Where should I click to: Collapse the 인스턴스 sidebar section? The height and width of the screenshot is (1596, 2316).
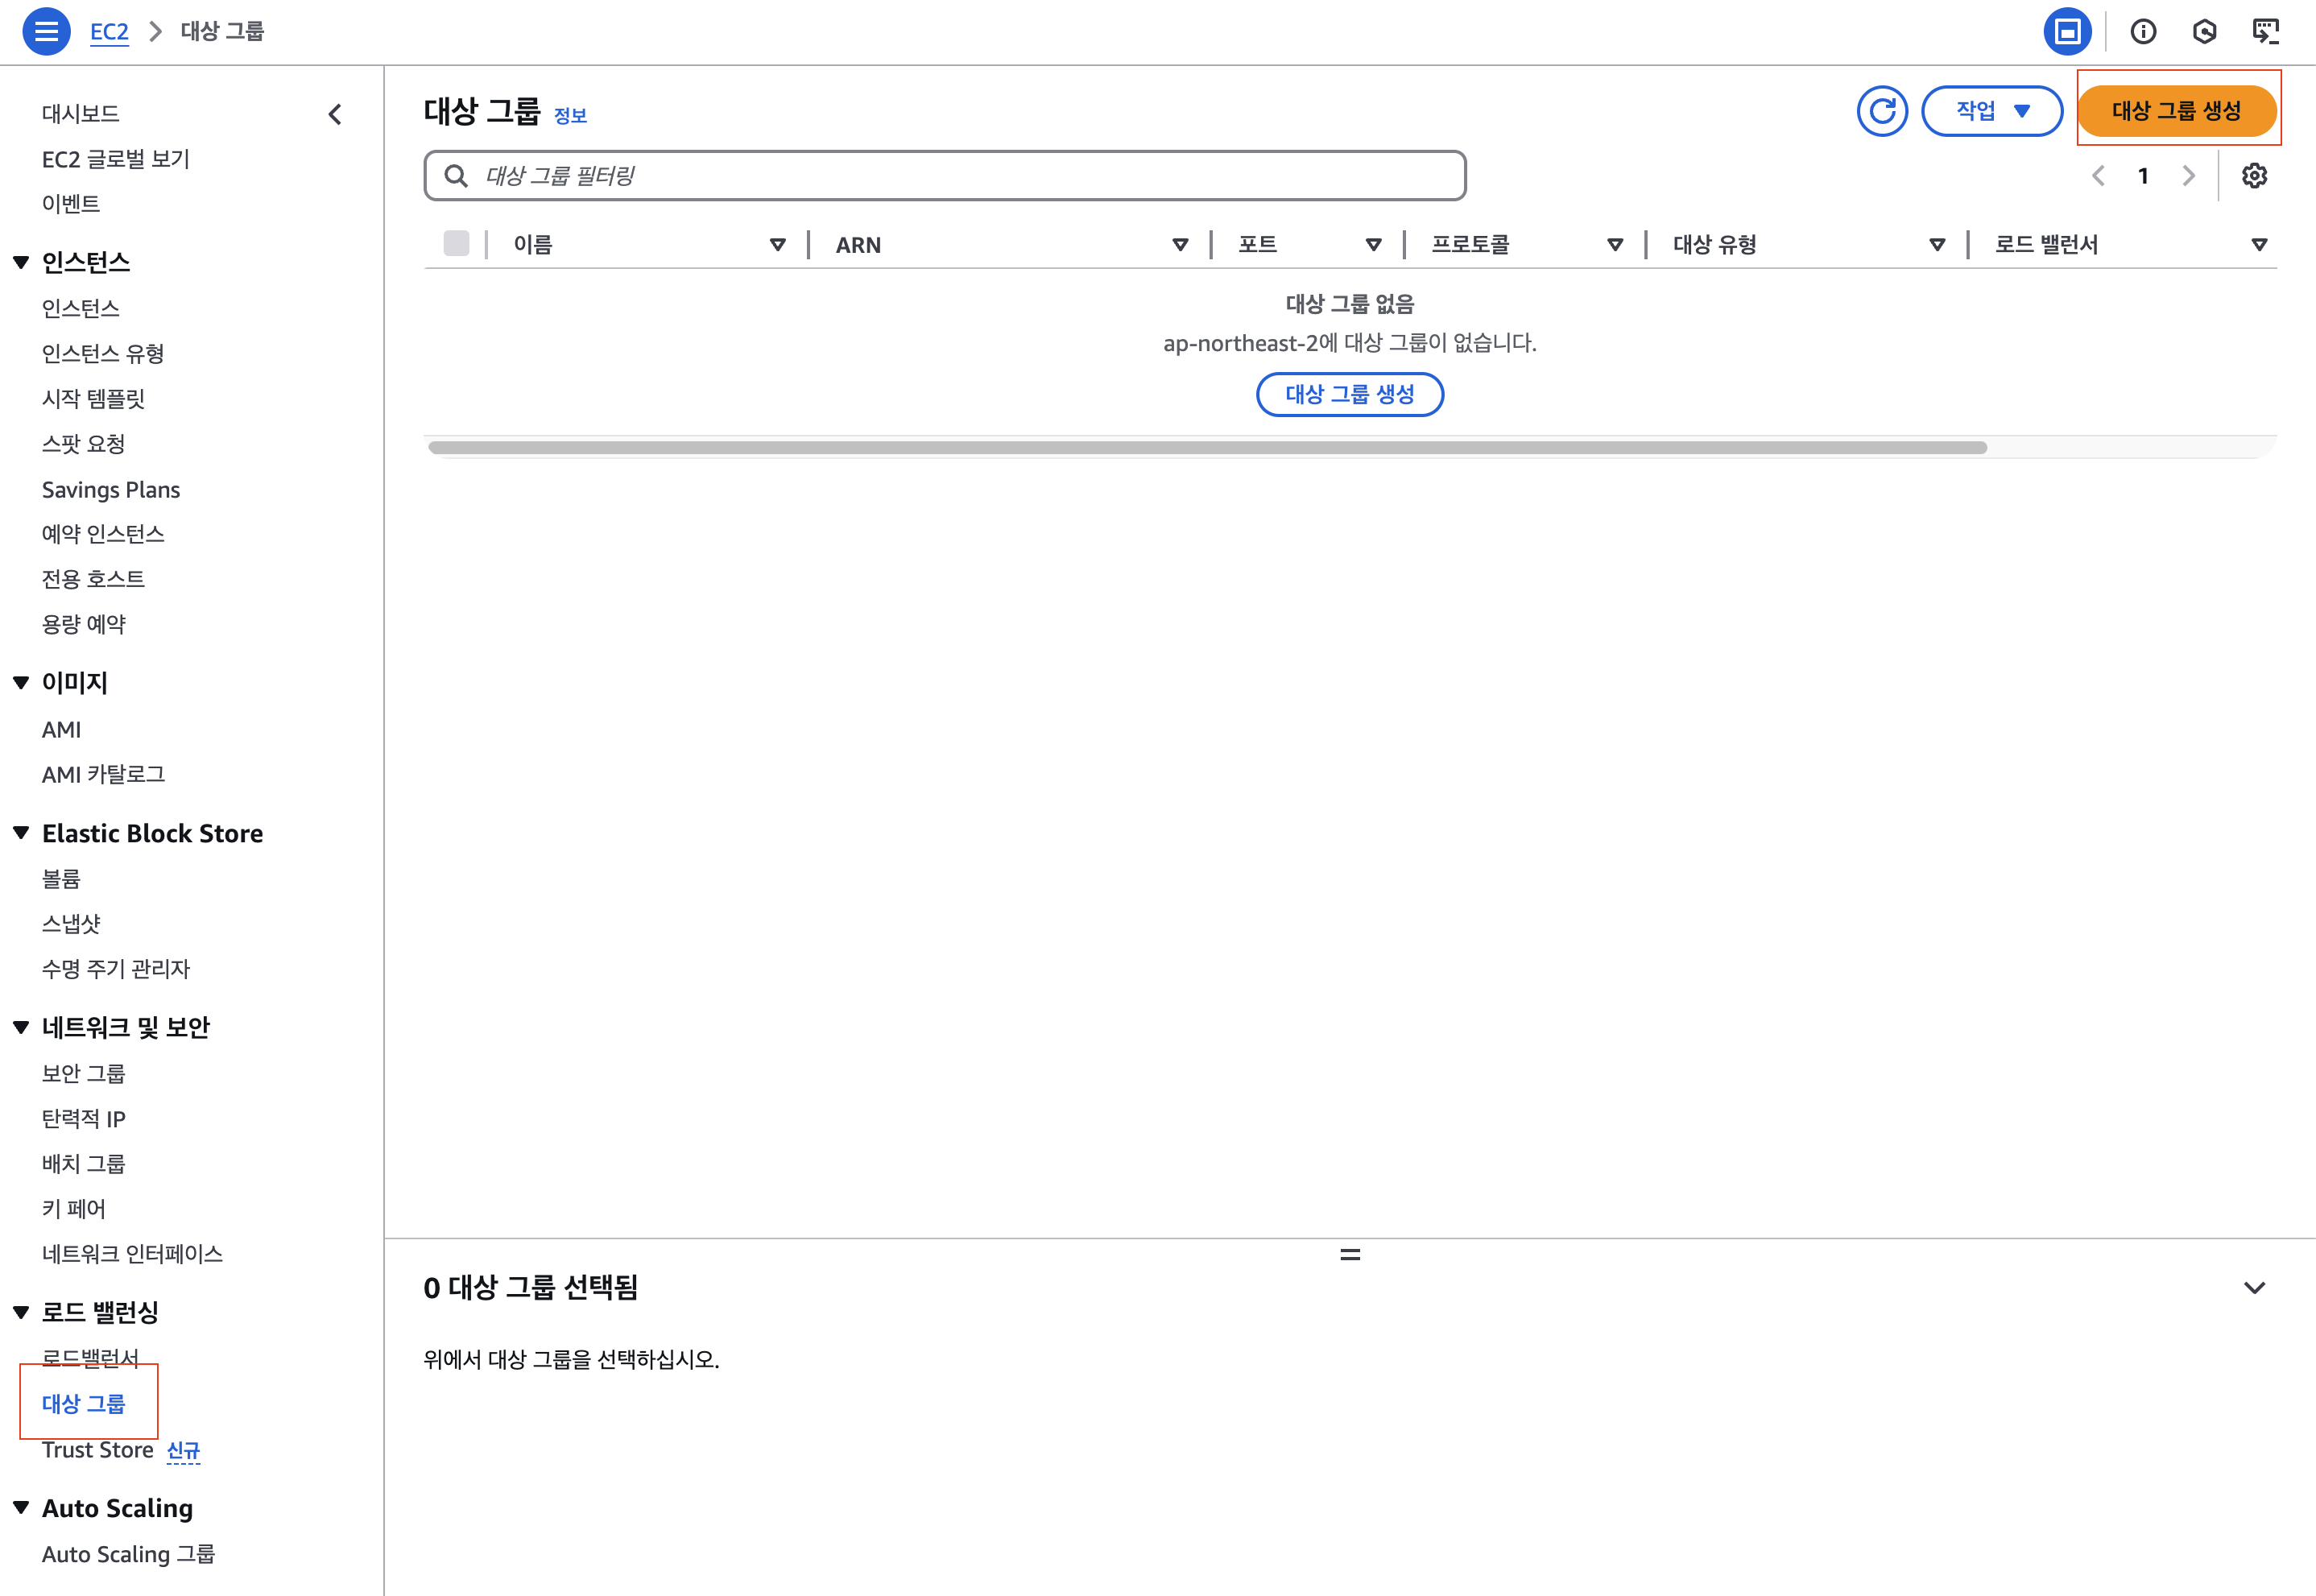21,263
